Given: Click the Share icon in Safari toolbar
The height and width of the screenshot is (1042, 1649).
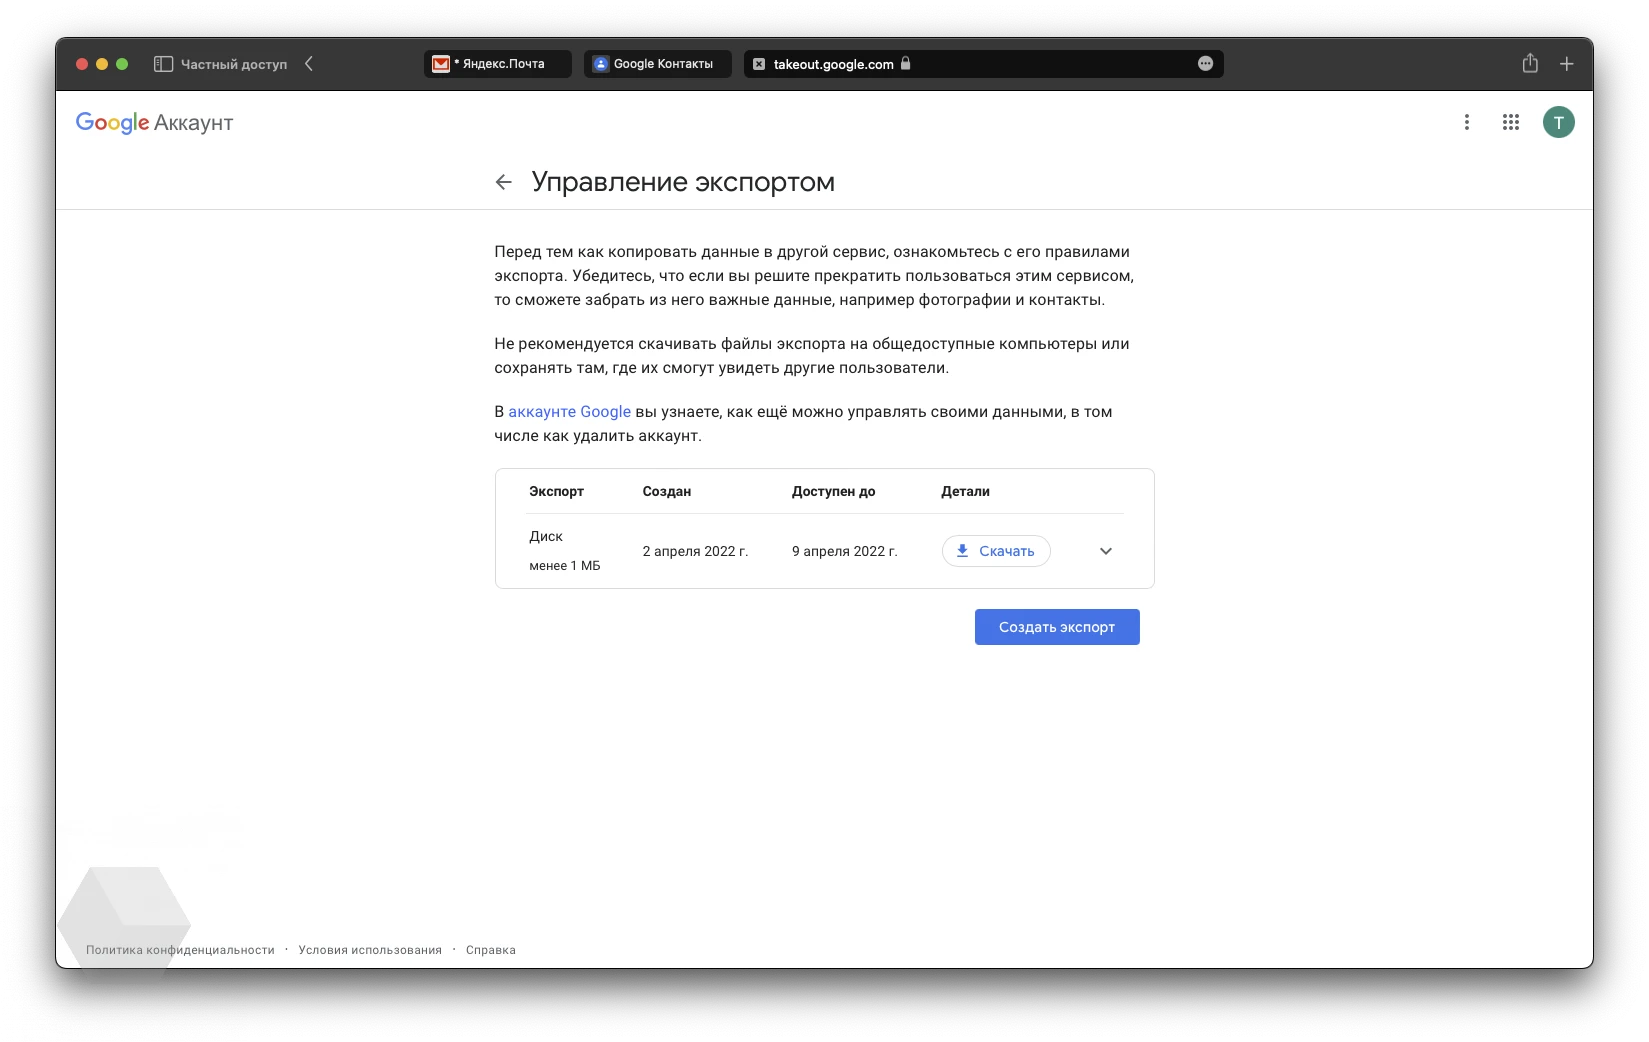Looking at the screenshot, I should (1529, 64).
